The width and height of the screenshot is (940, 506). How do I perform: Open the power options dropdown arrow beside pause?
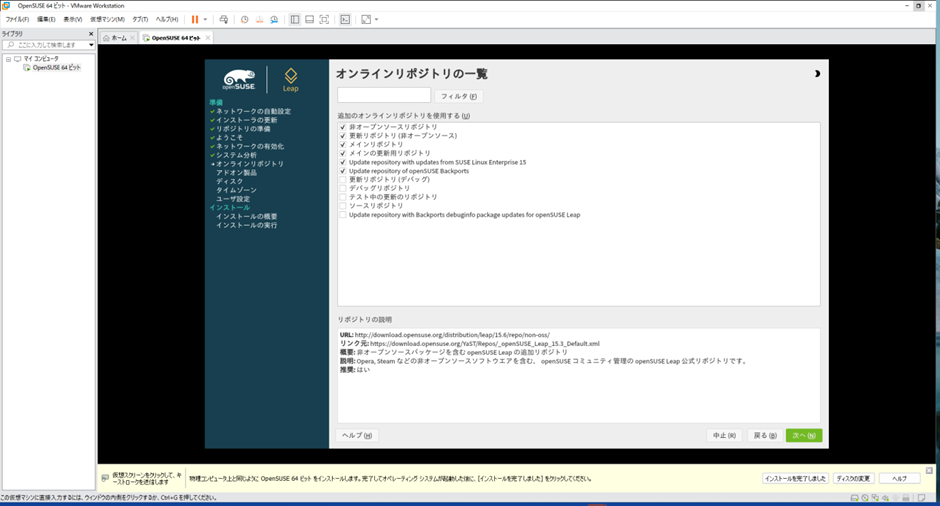point(206,19)
